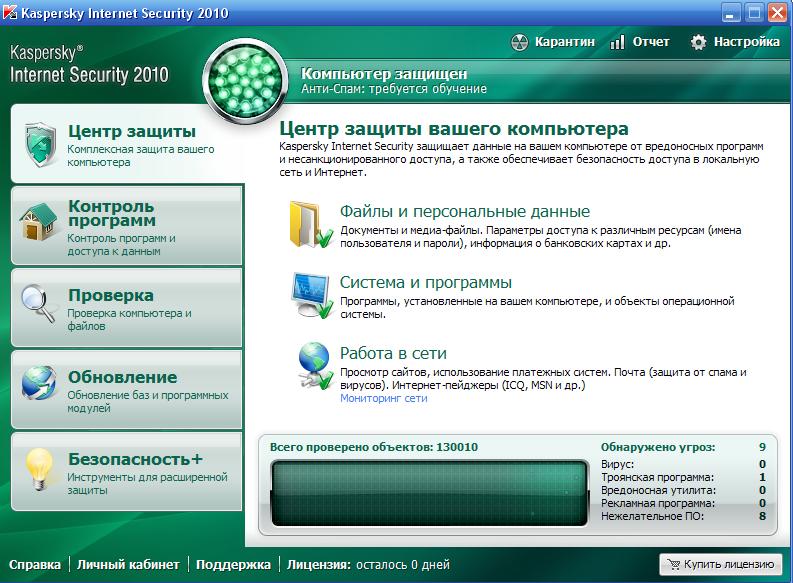Screen dimensions: 793x583
Task: Click the shopping cart icon on Купить лицензию
Action: (673, 564)
